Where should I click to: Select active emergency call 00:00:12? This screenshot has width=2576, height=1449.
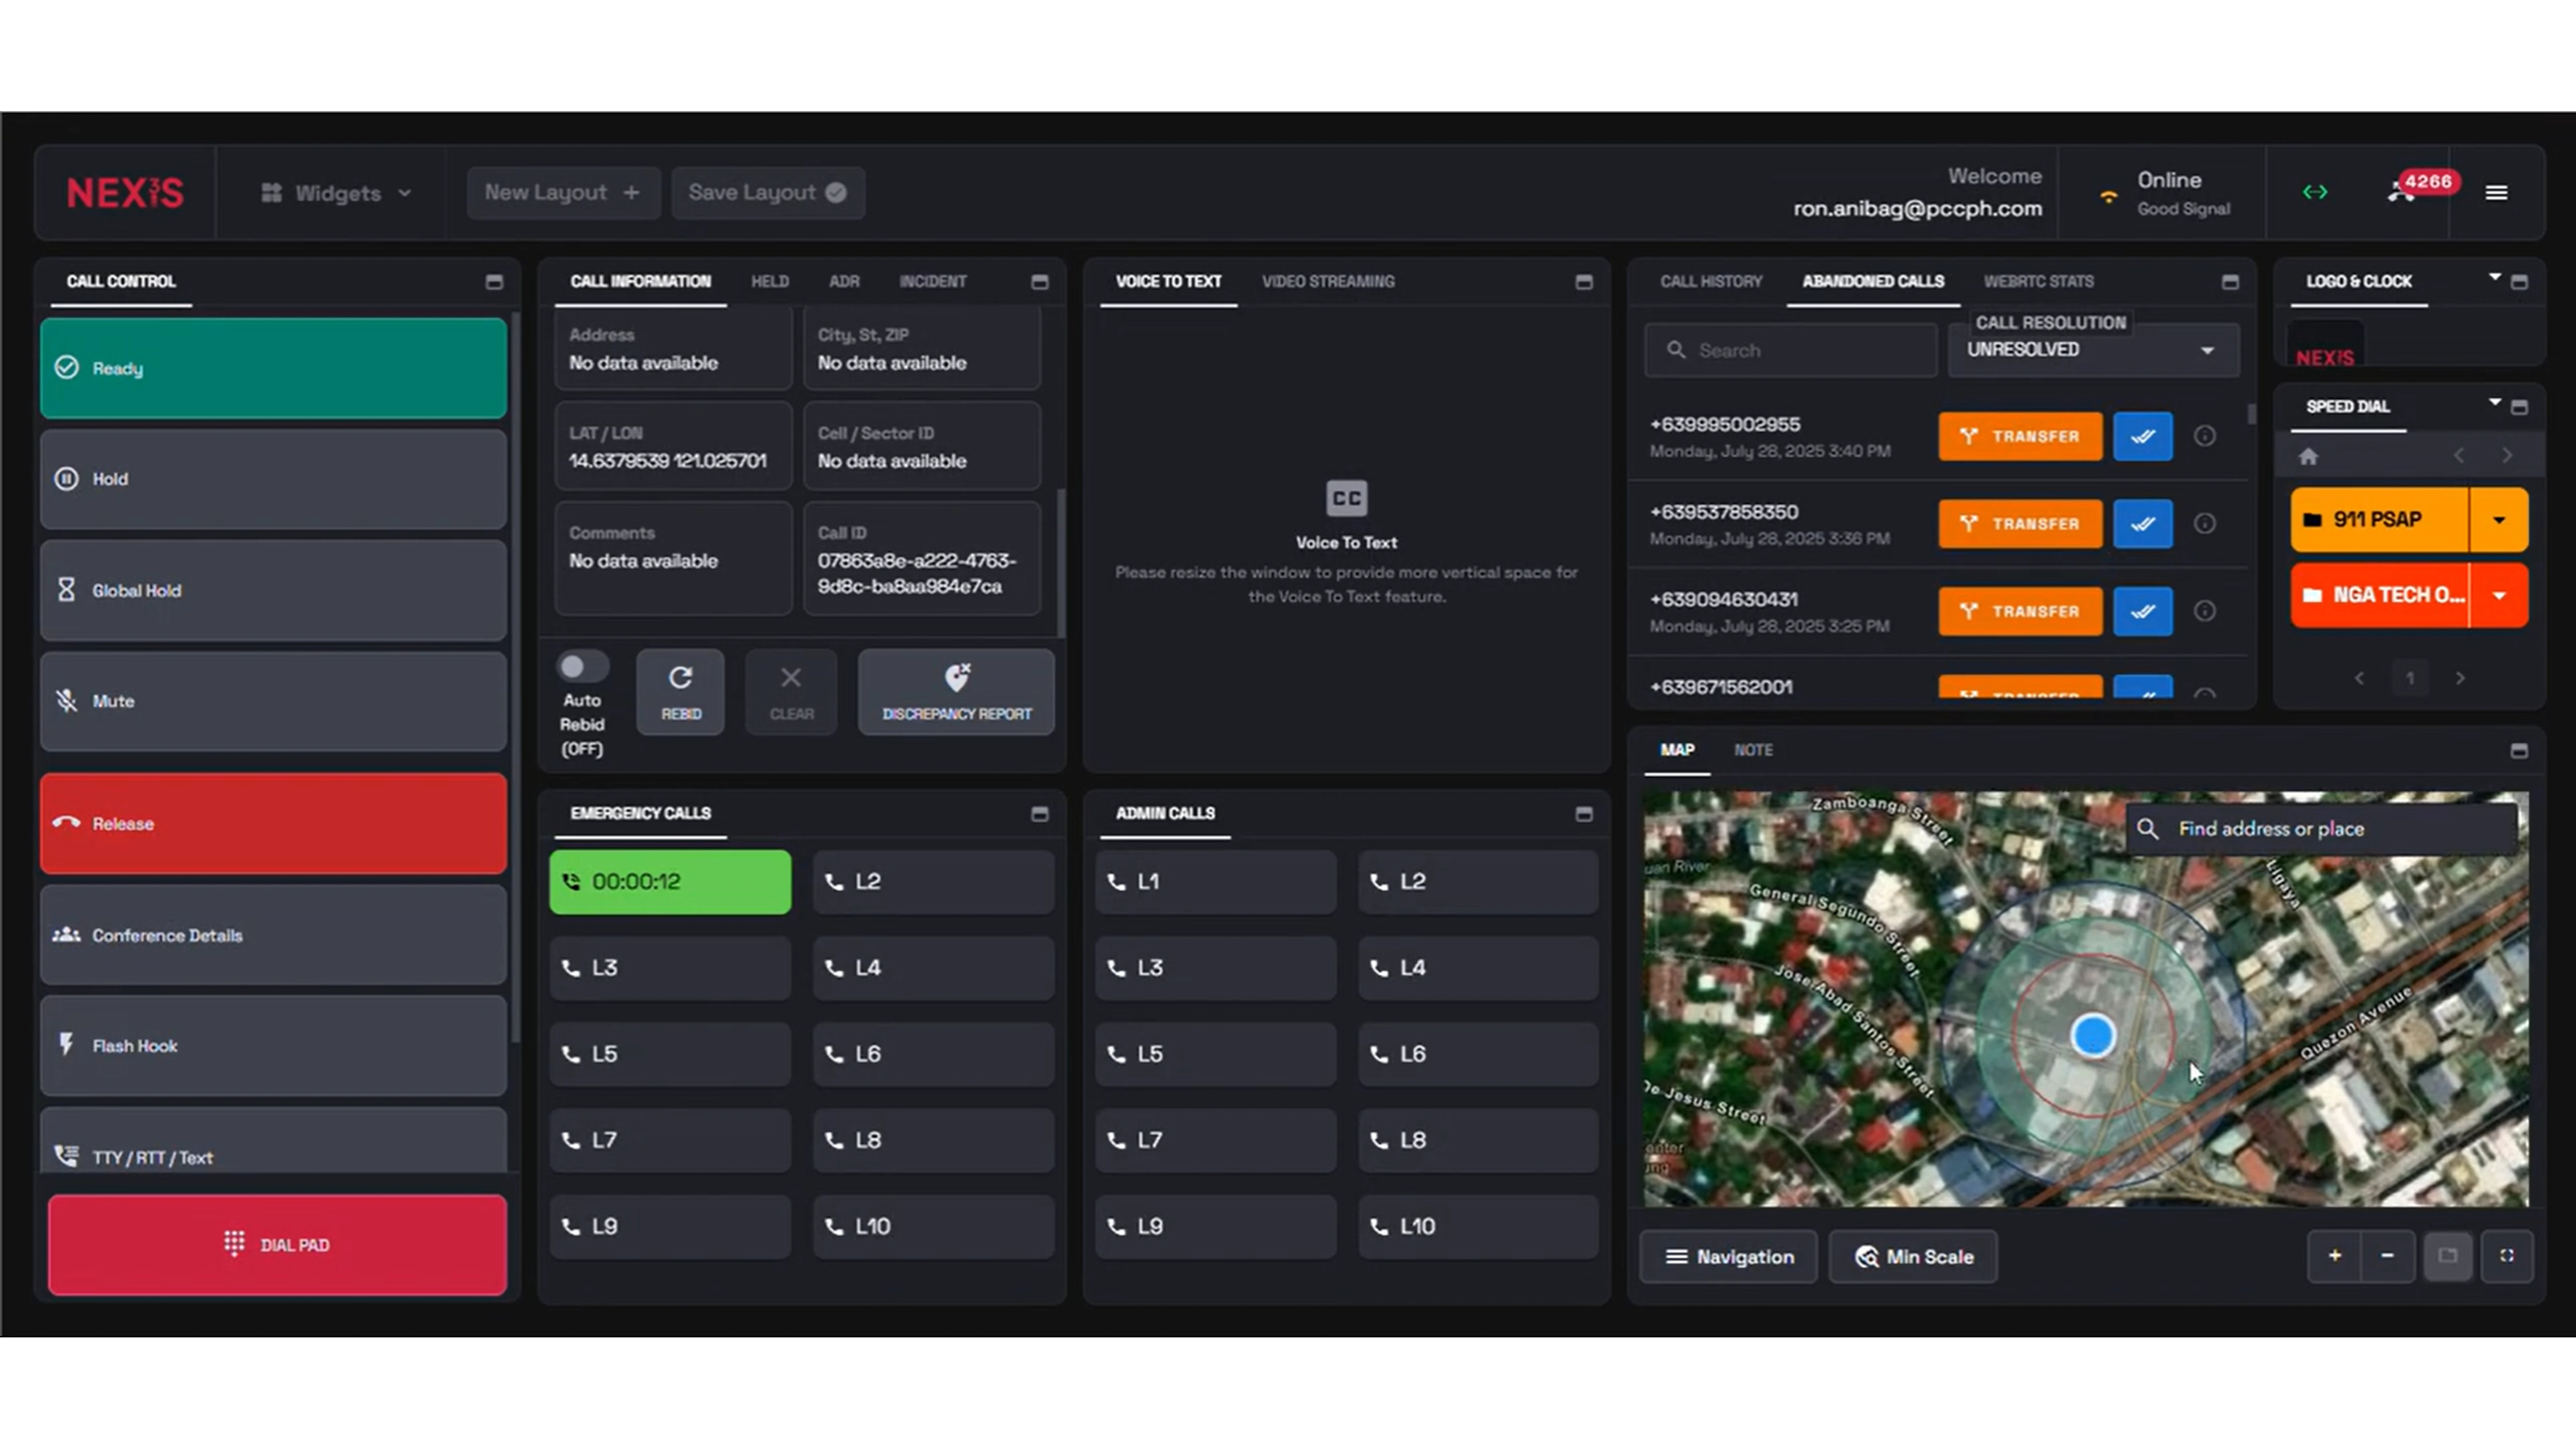point(670,881)
